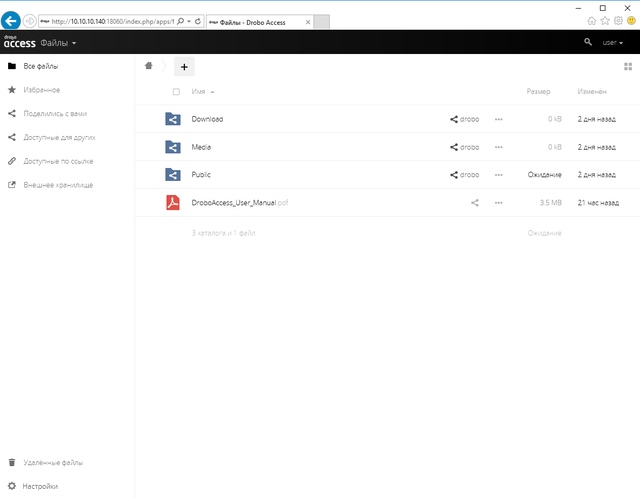Toggle the select all files checkbox
640x498 pixels.
[x=177, y=92]
